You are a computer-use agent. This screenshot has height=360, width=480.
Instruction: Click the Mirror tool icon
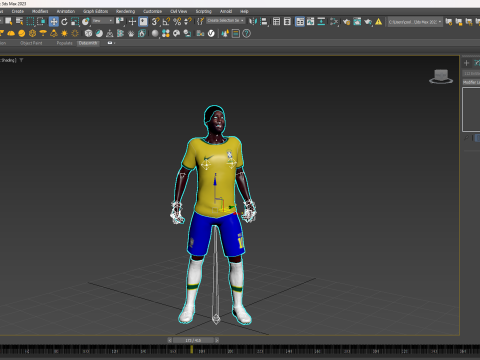point(253,22)
